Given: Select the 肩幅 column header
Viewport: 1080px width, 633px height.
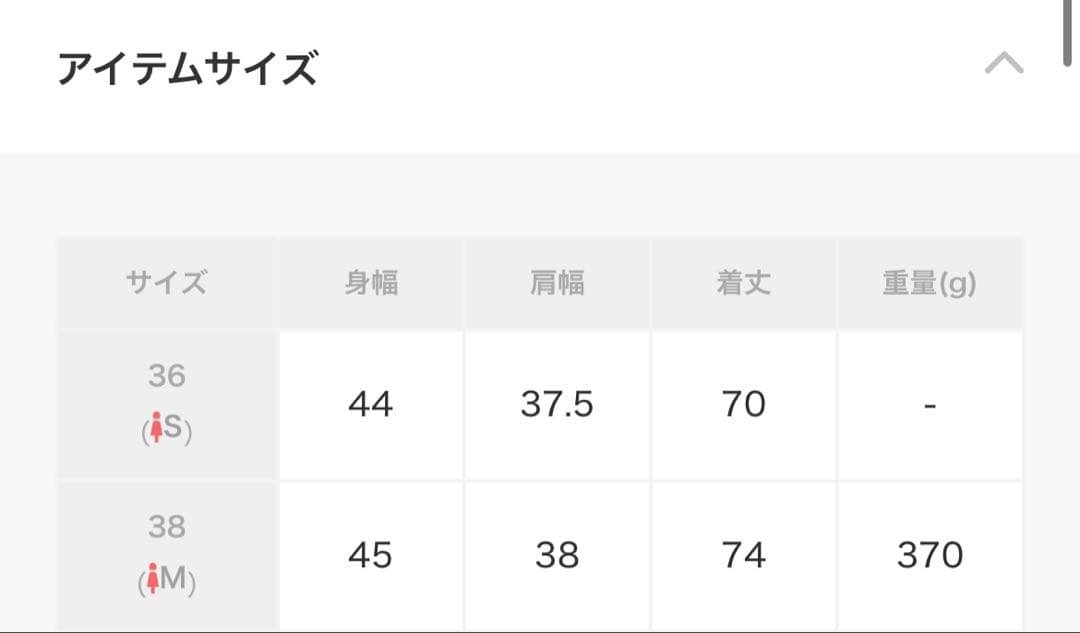Looking at the screenshot, I should pos(557,284).
